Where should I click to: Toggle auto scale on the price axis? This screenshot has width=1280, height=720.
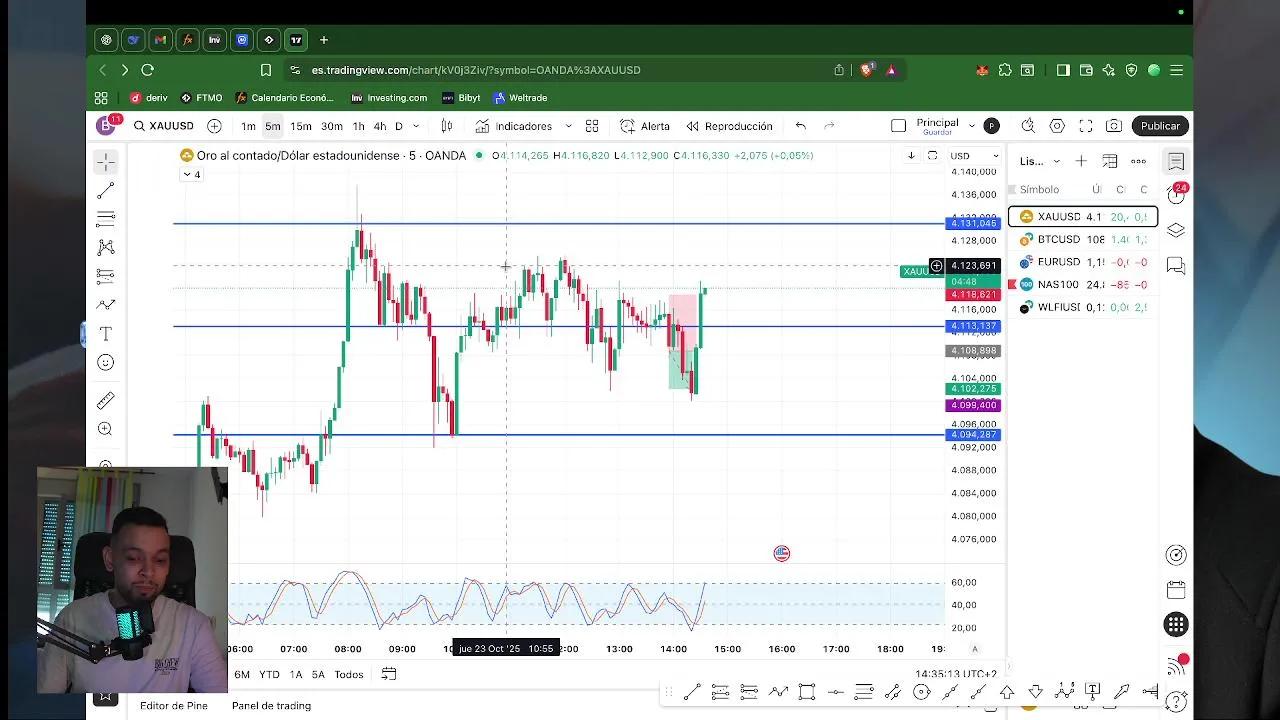[975, 649]
